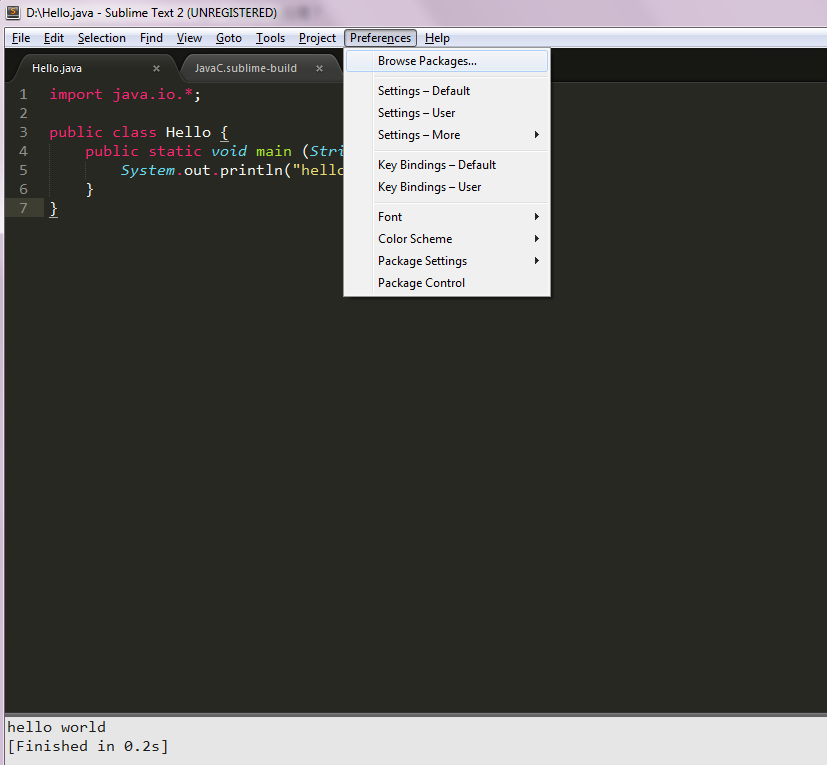This screenshot has width=827, height=765.
Task: Open Settings – Default
Action: [447, 91]
